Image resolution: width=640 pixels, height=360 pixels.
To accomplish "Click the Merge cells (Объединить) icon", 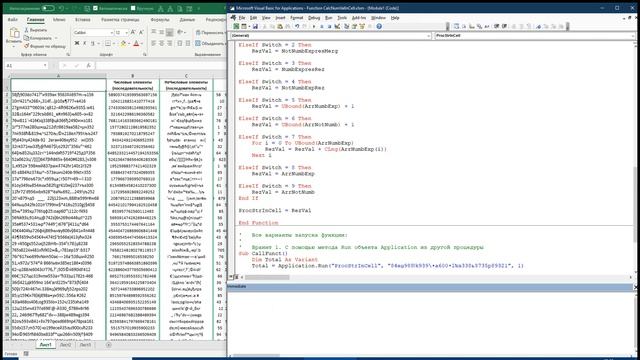I will tap(198, 43).
